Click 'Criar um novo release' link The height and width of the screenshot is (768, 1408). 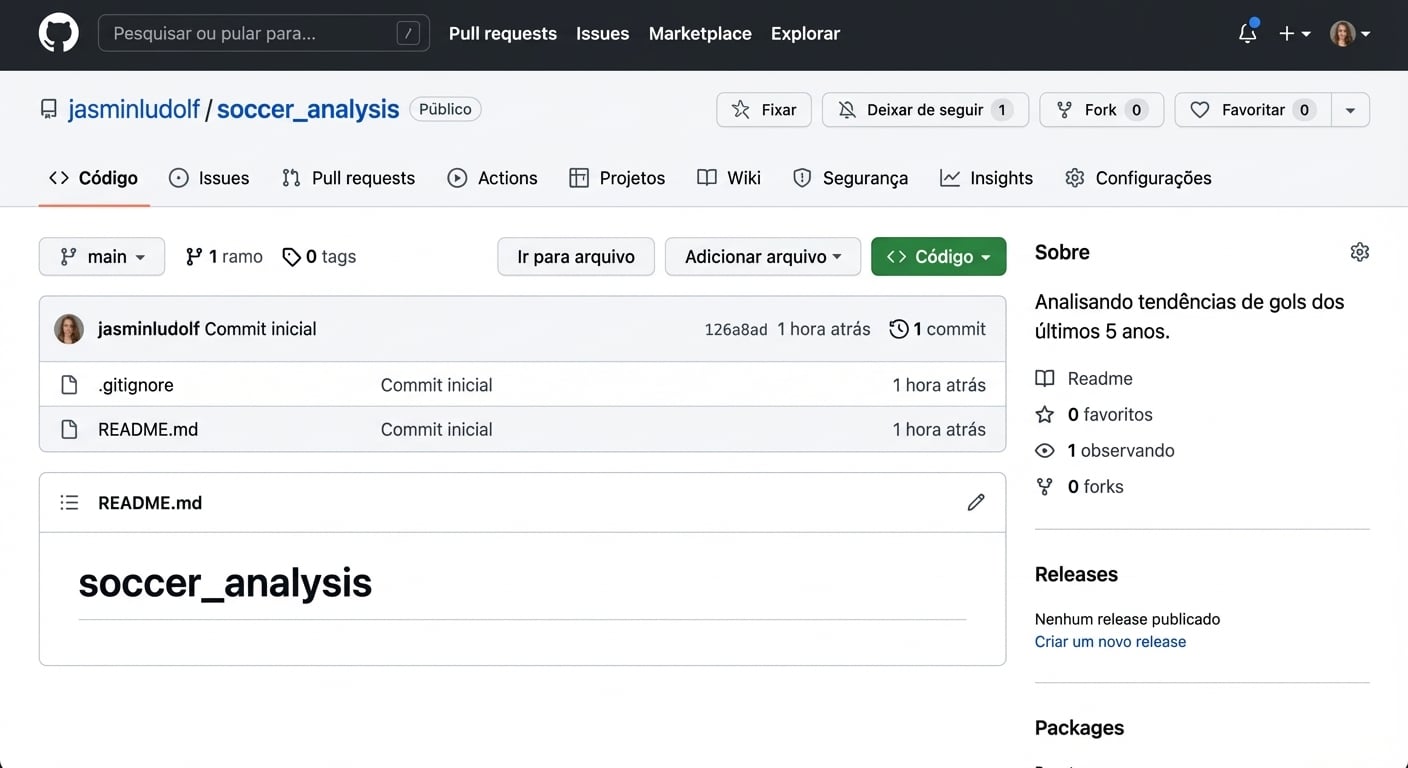pos(1110,642)
